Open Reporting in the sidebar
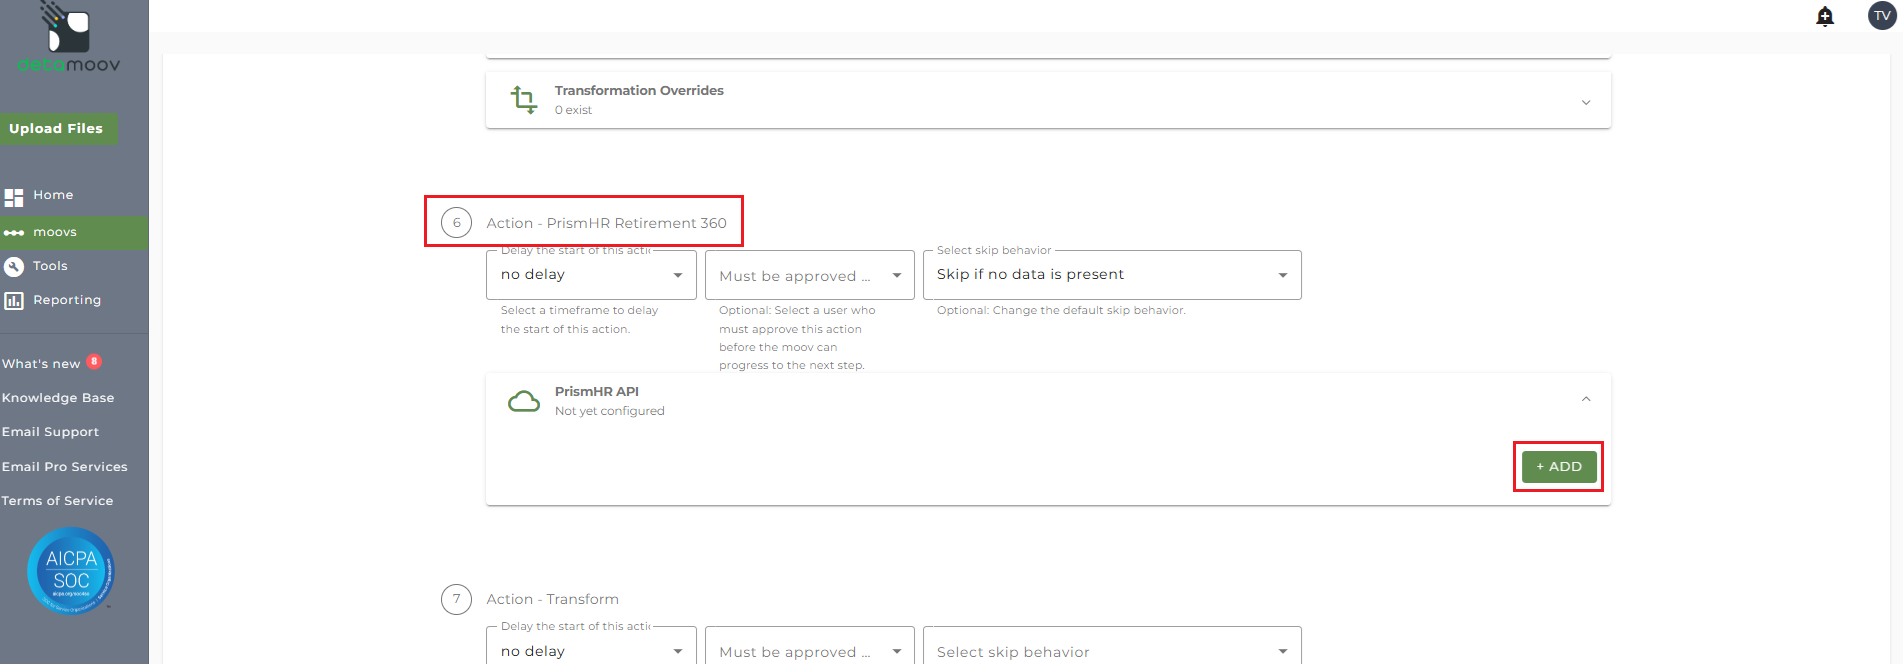 66,300
